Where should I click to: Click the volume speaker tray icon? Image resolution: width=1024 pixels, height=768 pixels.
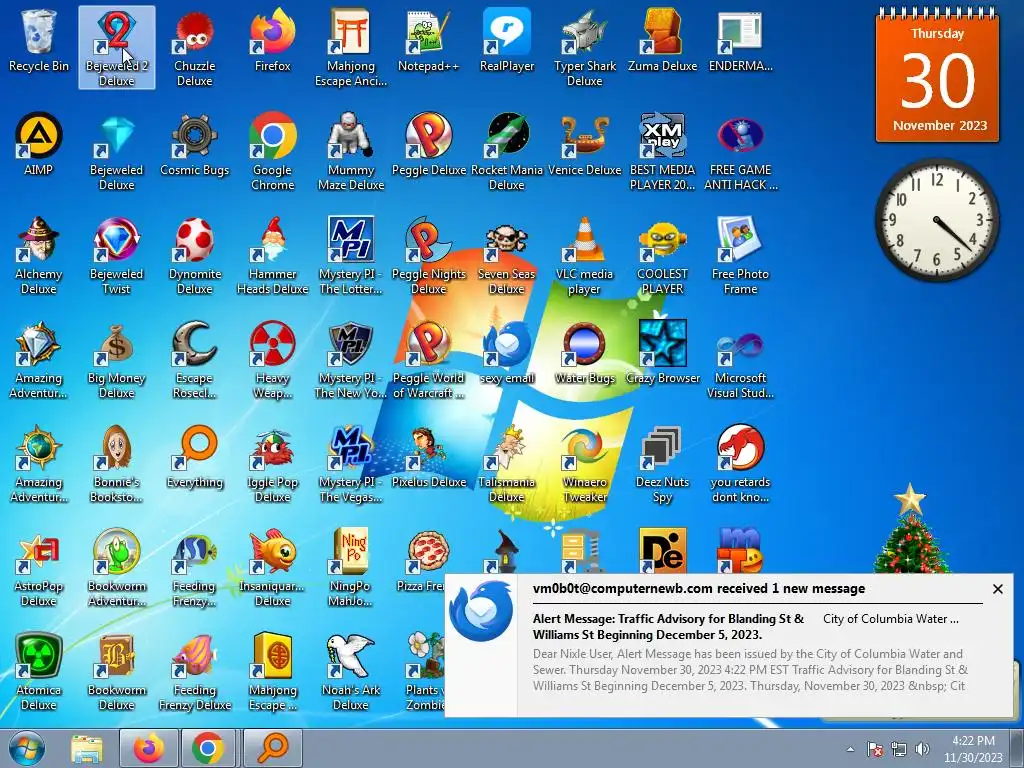[x=923, y=749]
